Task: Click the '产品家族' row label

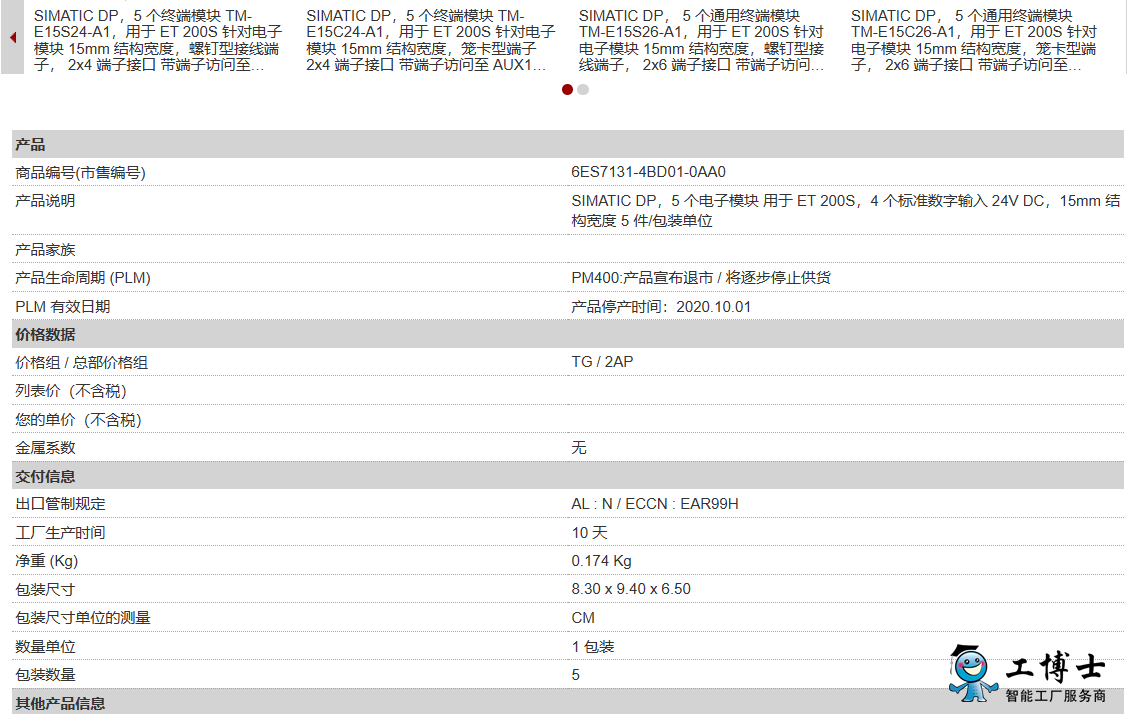Action: (45, 250)
